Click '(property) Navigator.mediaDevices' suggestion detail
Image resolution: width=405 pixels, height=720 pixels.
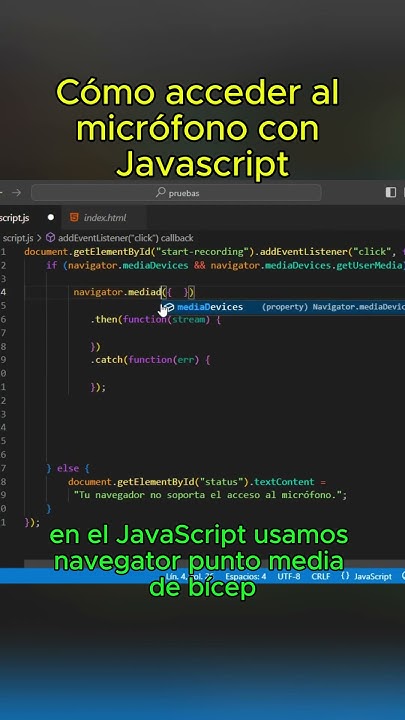[x=333, y=307]
